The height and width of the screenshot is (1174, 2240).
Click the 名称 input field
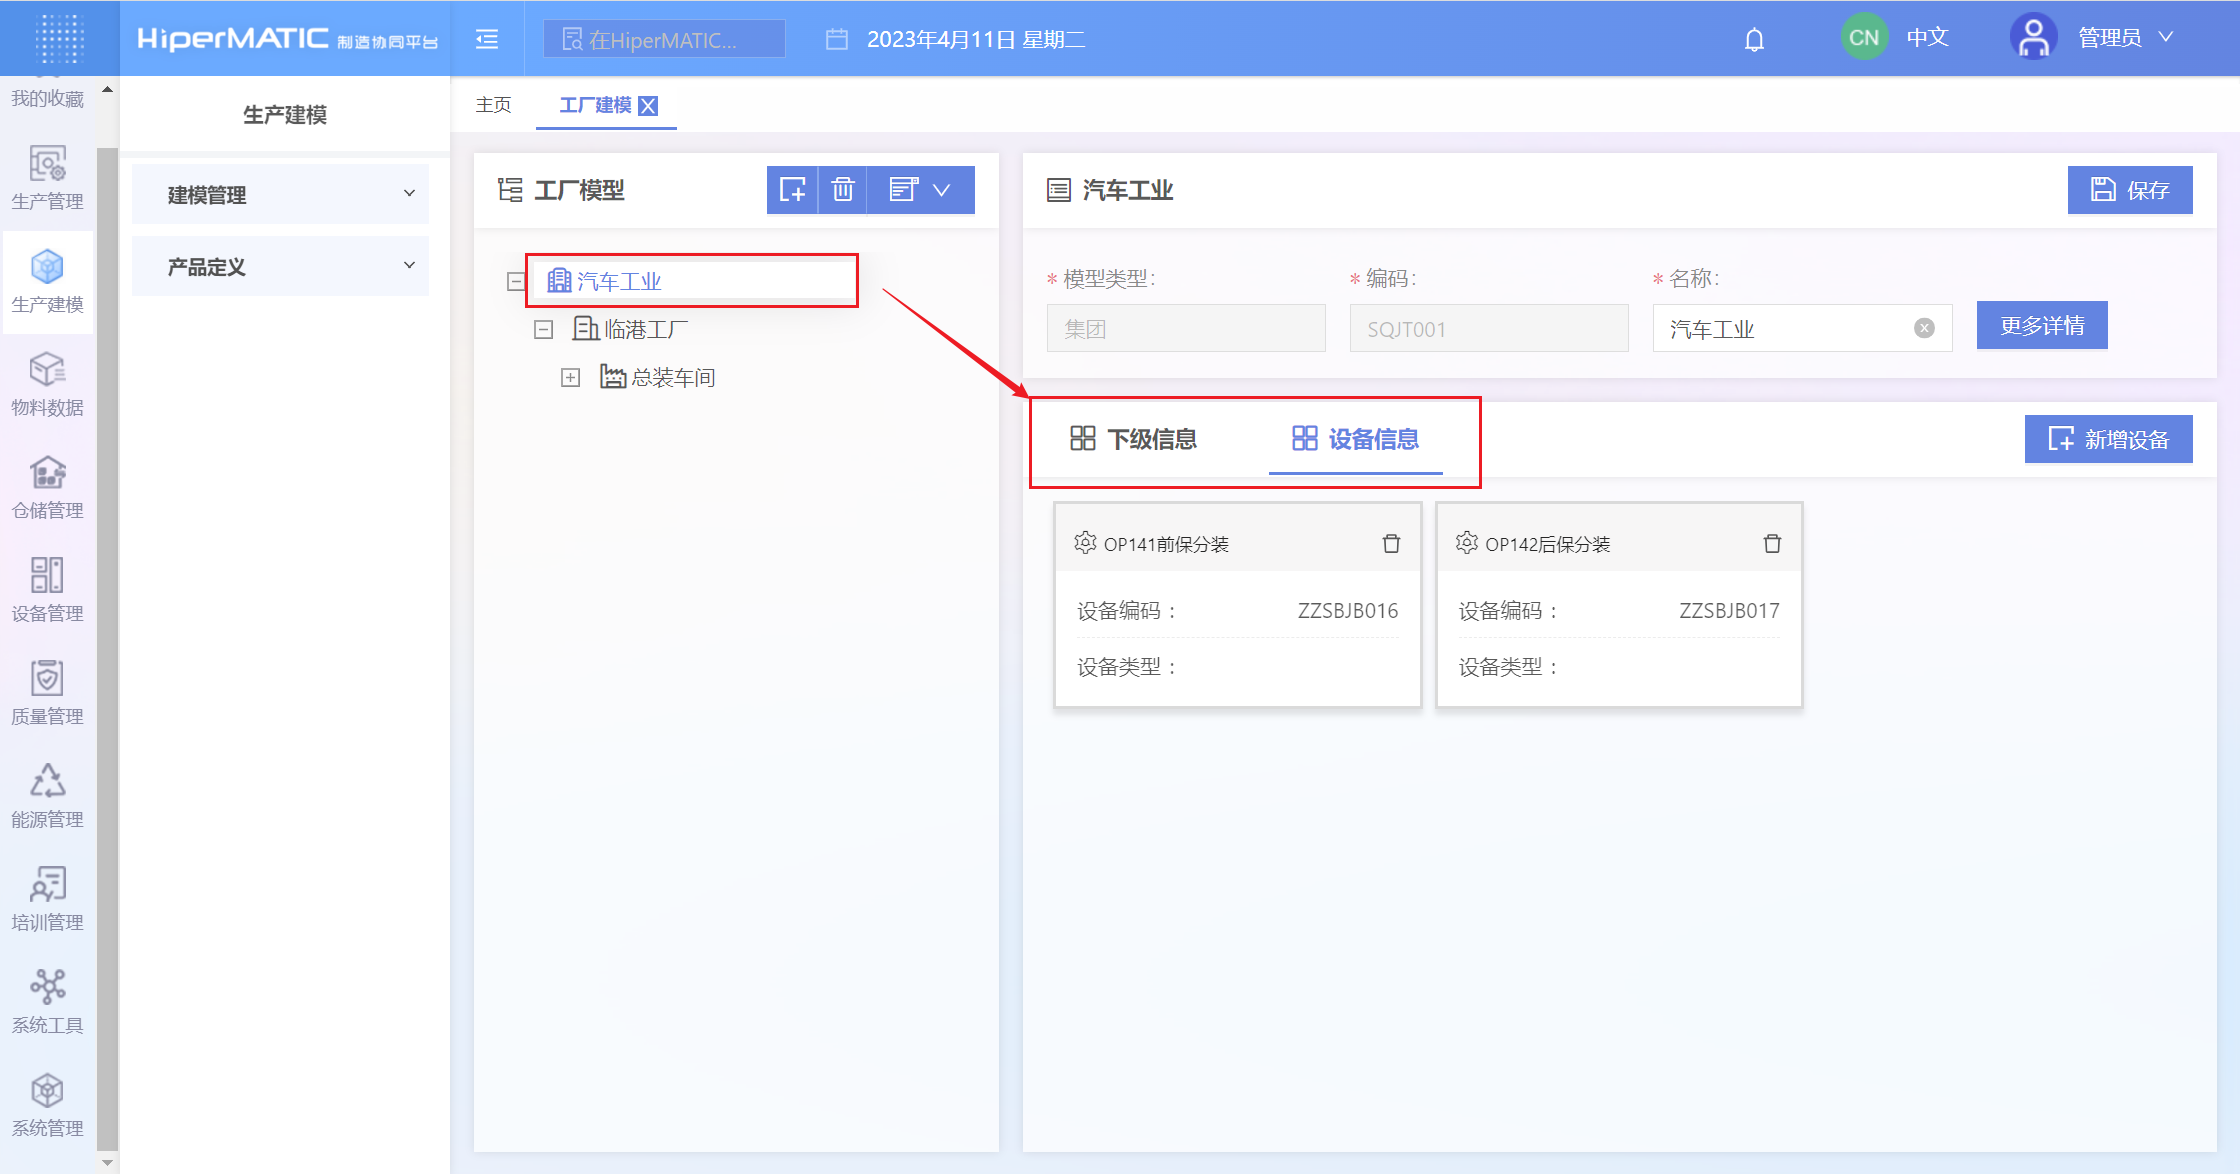coord(1802,328)
